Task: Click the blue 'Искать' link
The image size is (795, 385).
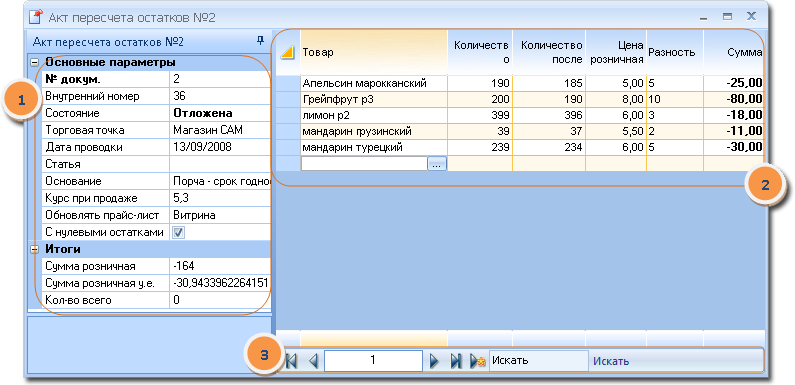Action: pyautogui.click(x=611, y=361)
